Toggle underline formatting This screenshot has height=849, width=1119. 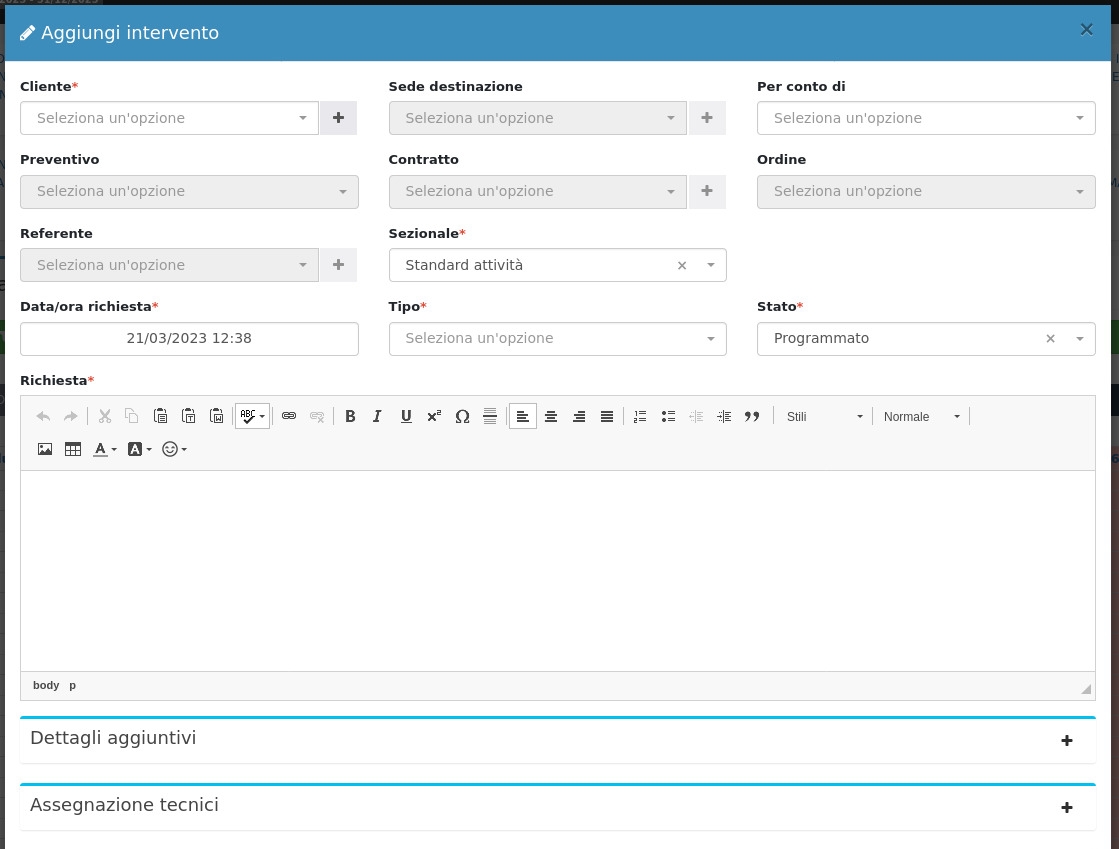[406, 416]
